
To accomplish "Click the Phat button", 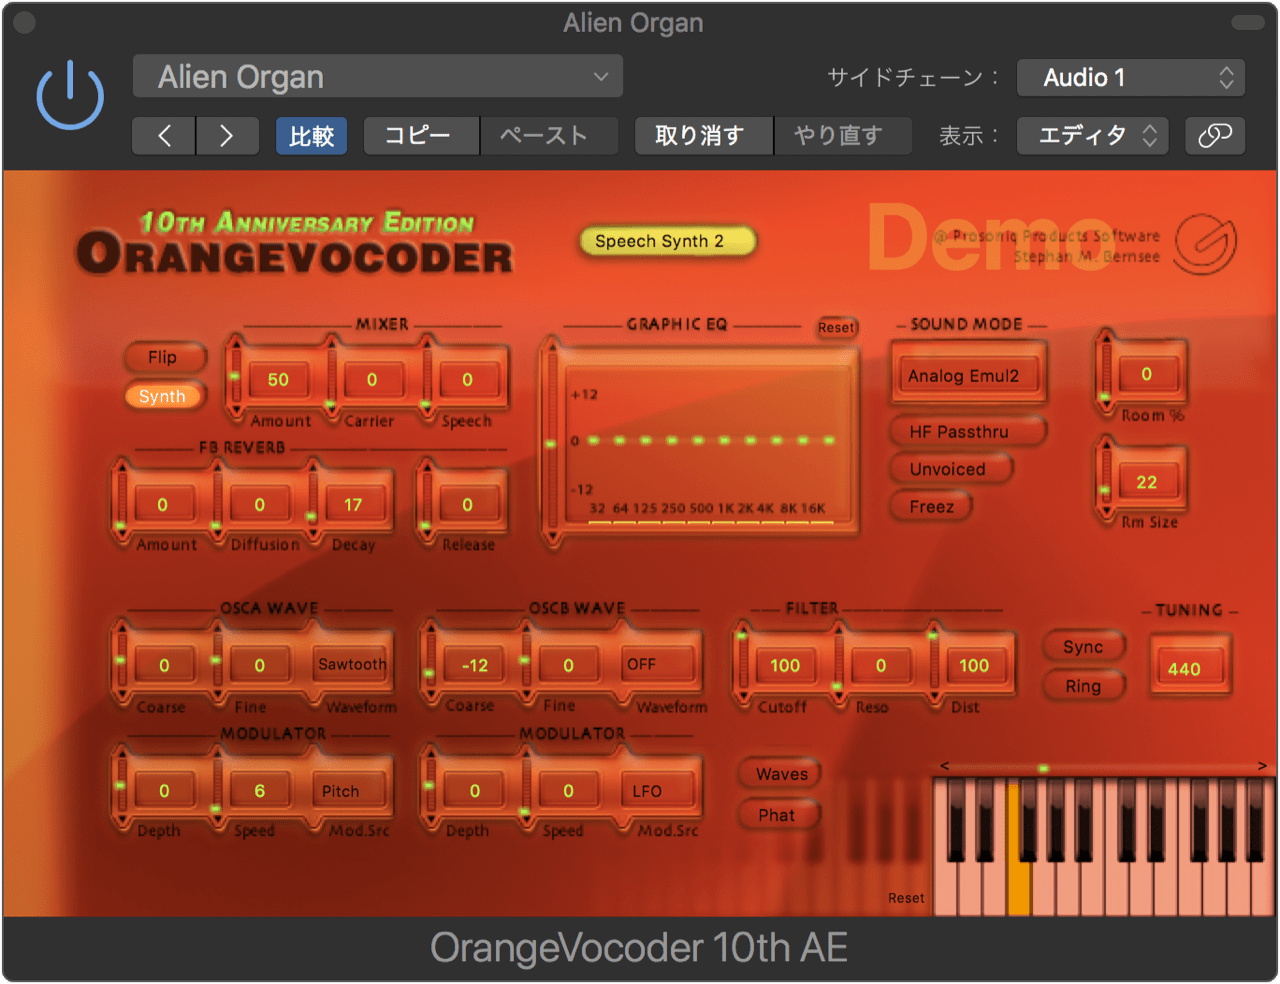I will (779, 814).
